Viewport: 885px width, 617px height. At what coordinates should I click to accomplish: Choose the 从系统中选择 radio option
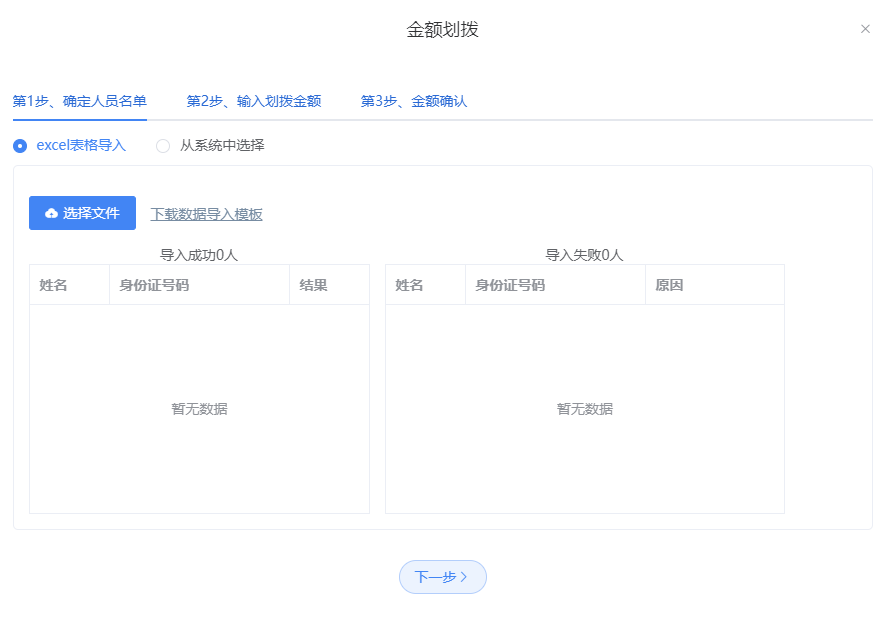[163, 146]
